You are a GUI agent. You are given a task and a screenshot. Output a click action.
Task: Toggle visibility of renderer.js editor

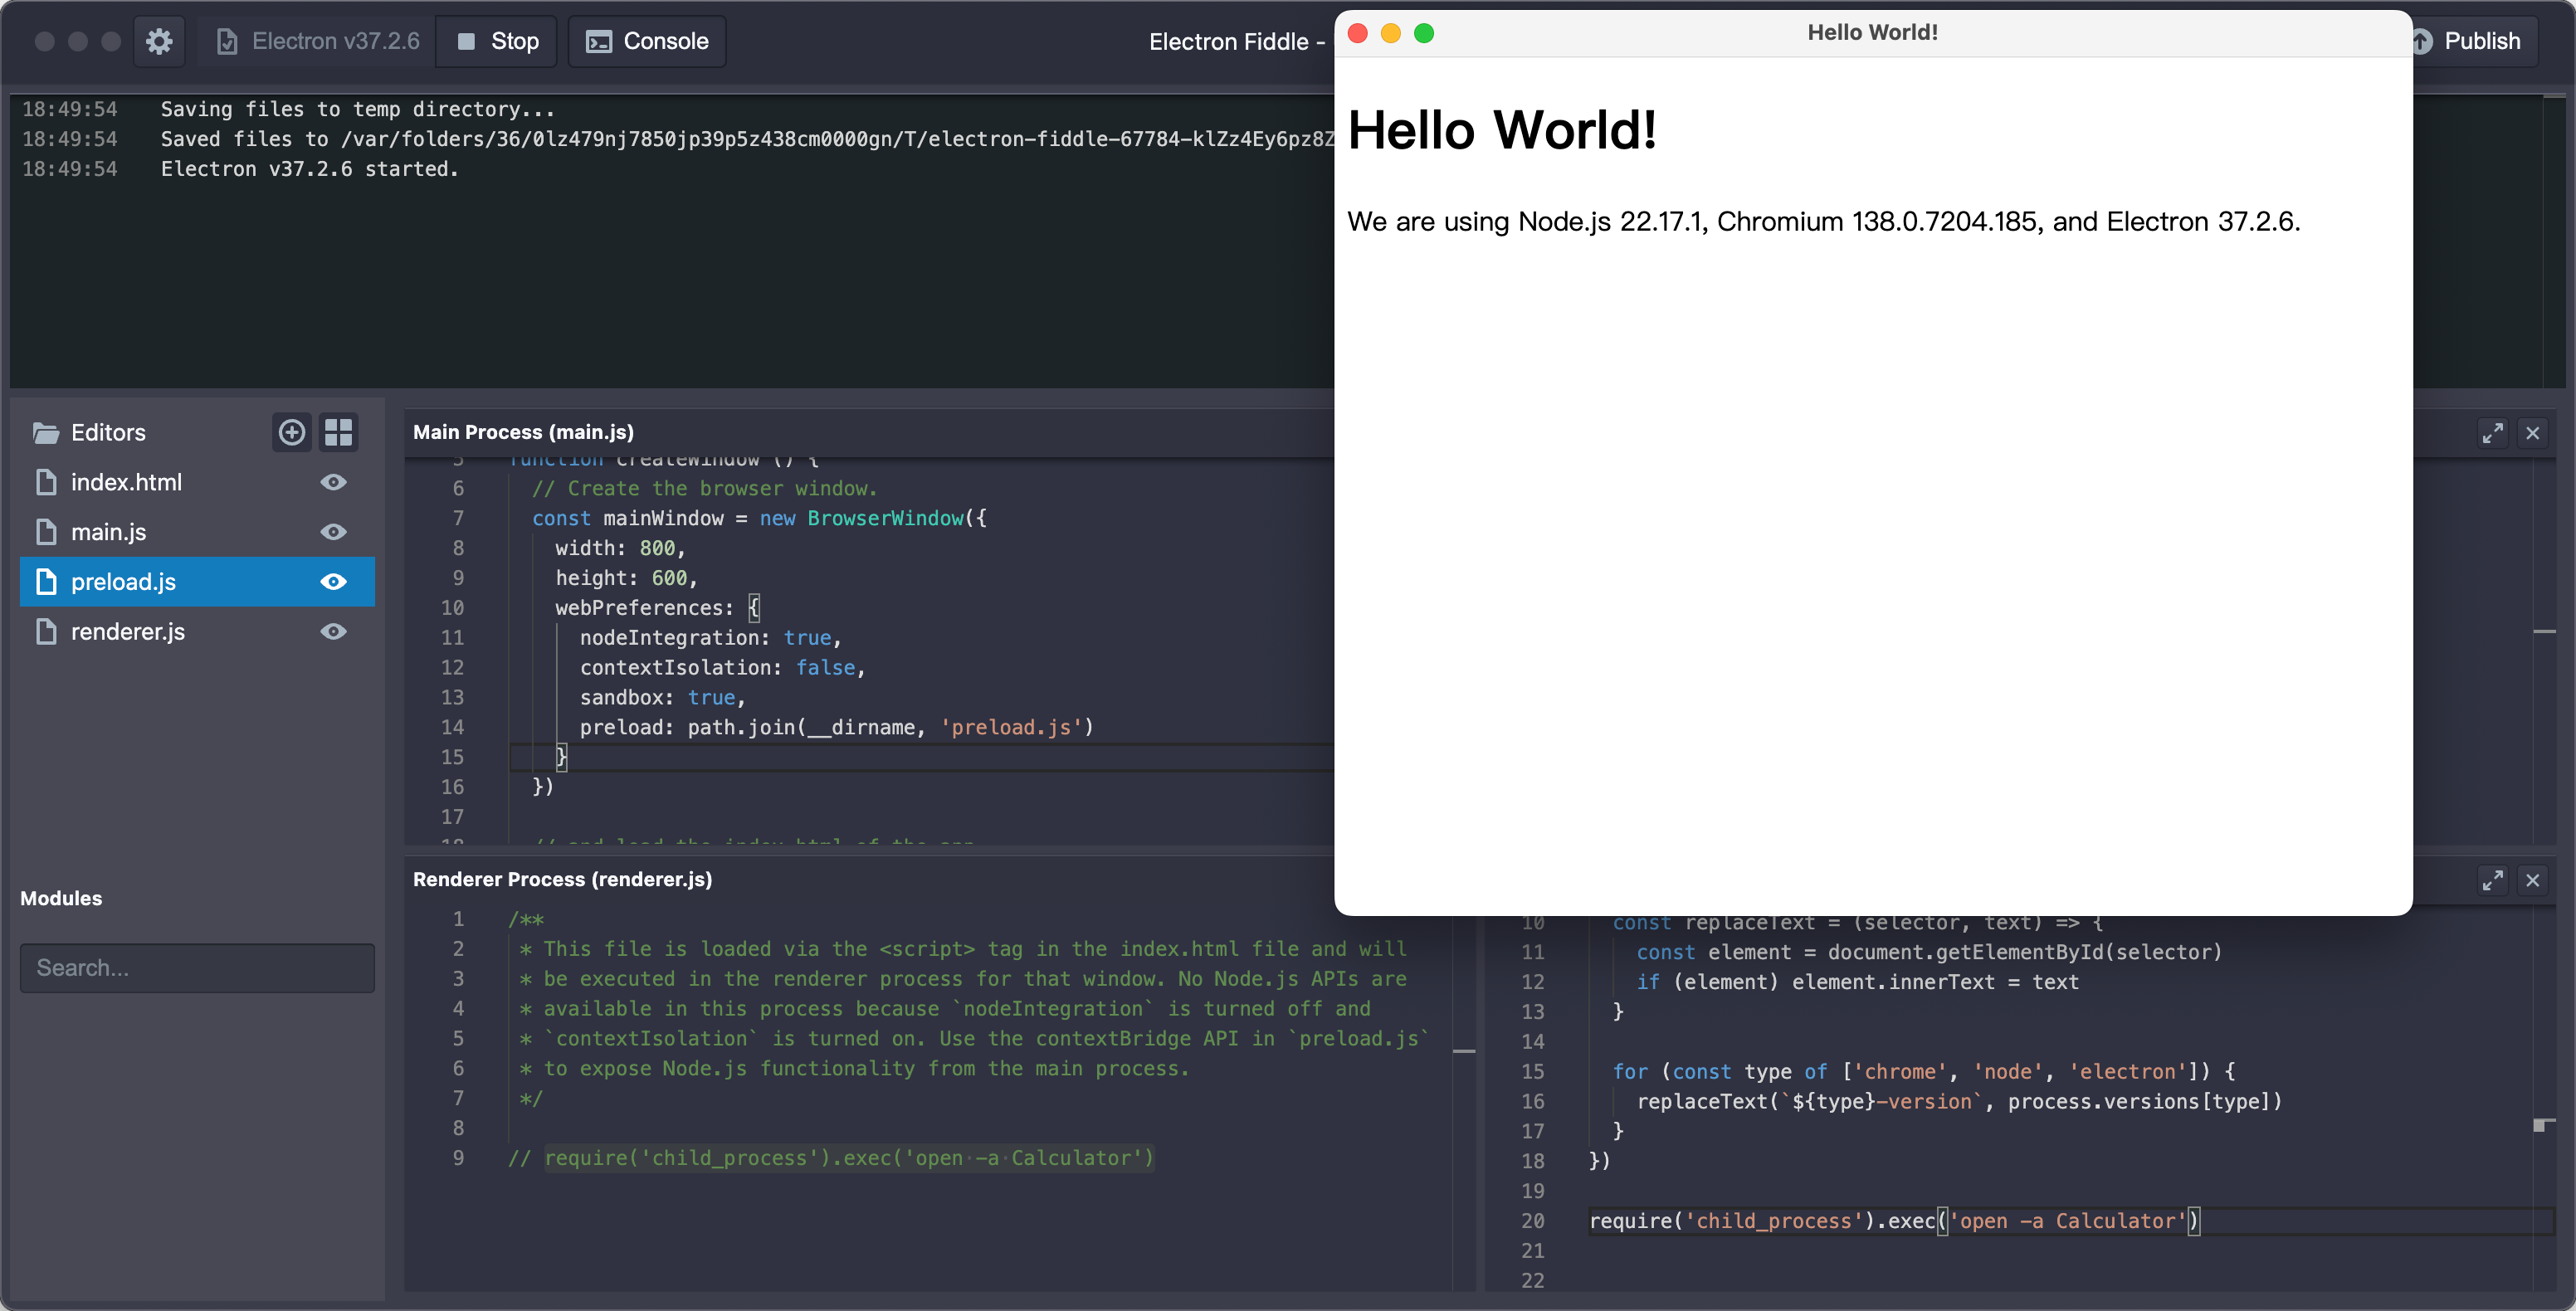tap(334, 632)
